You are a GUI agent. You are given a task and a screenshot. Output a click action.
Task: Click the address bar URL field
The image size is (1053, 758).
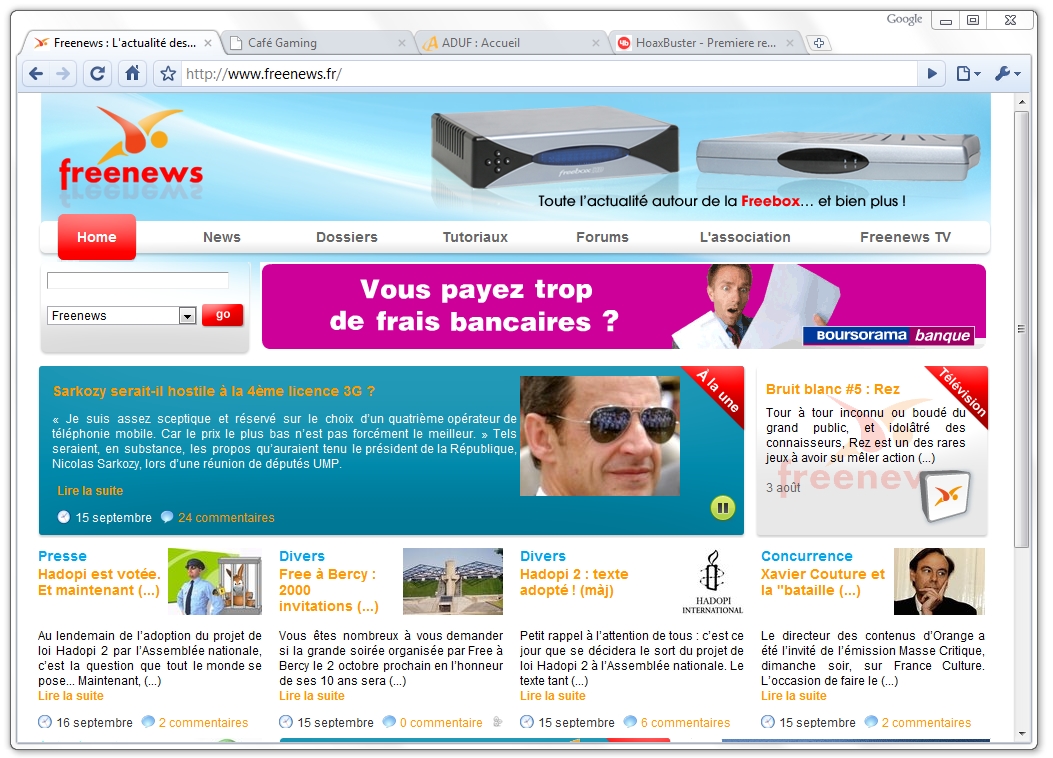point(547,74)
